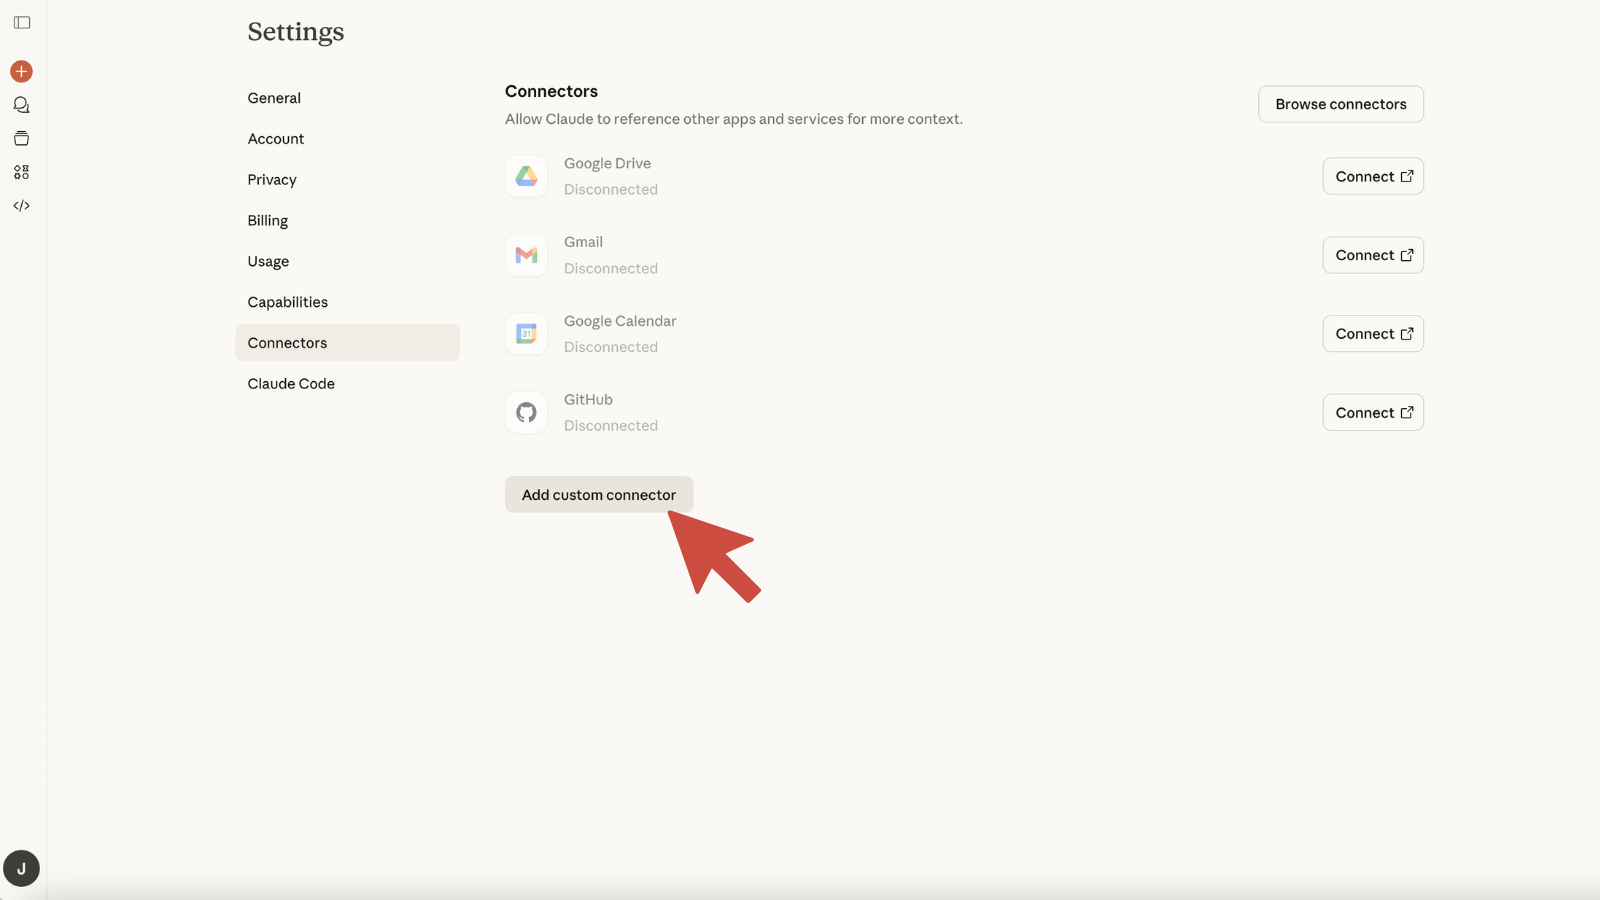The height and width of the screenshot is (900, 1600).
Task: Click the GitHub logo icon
Action: coord(526,412)
